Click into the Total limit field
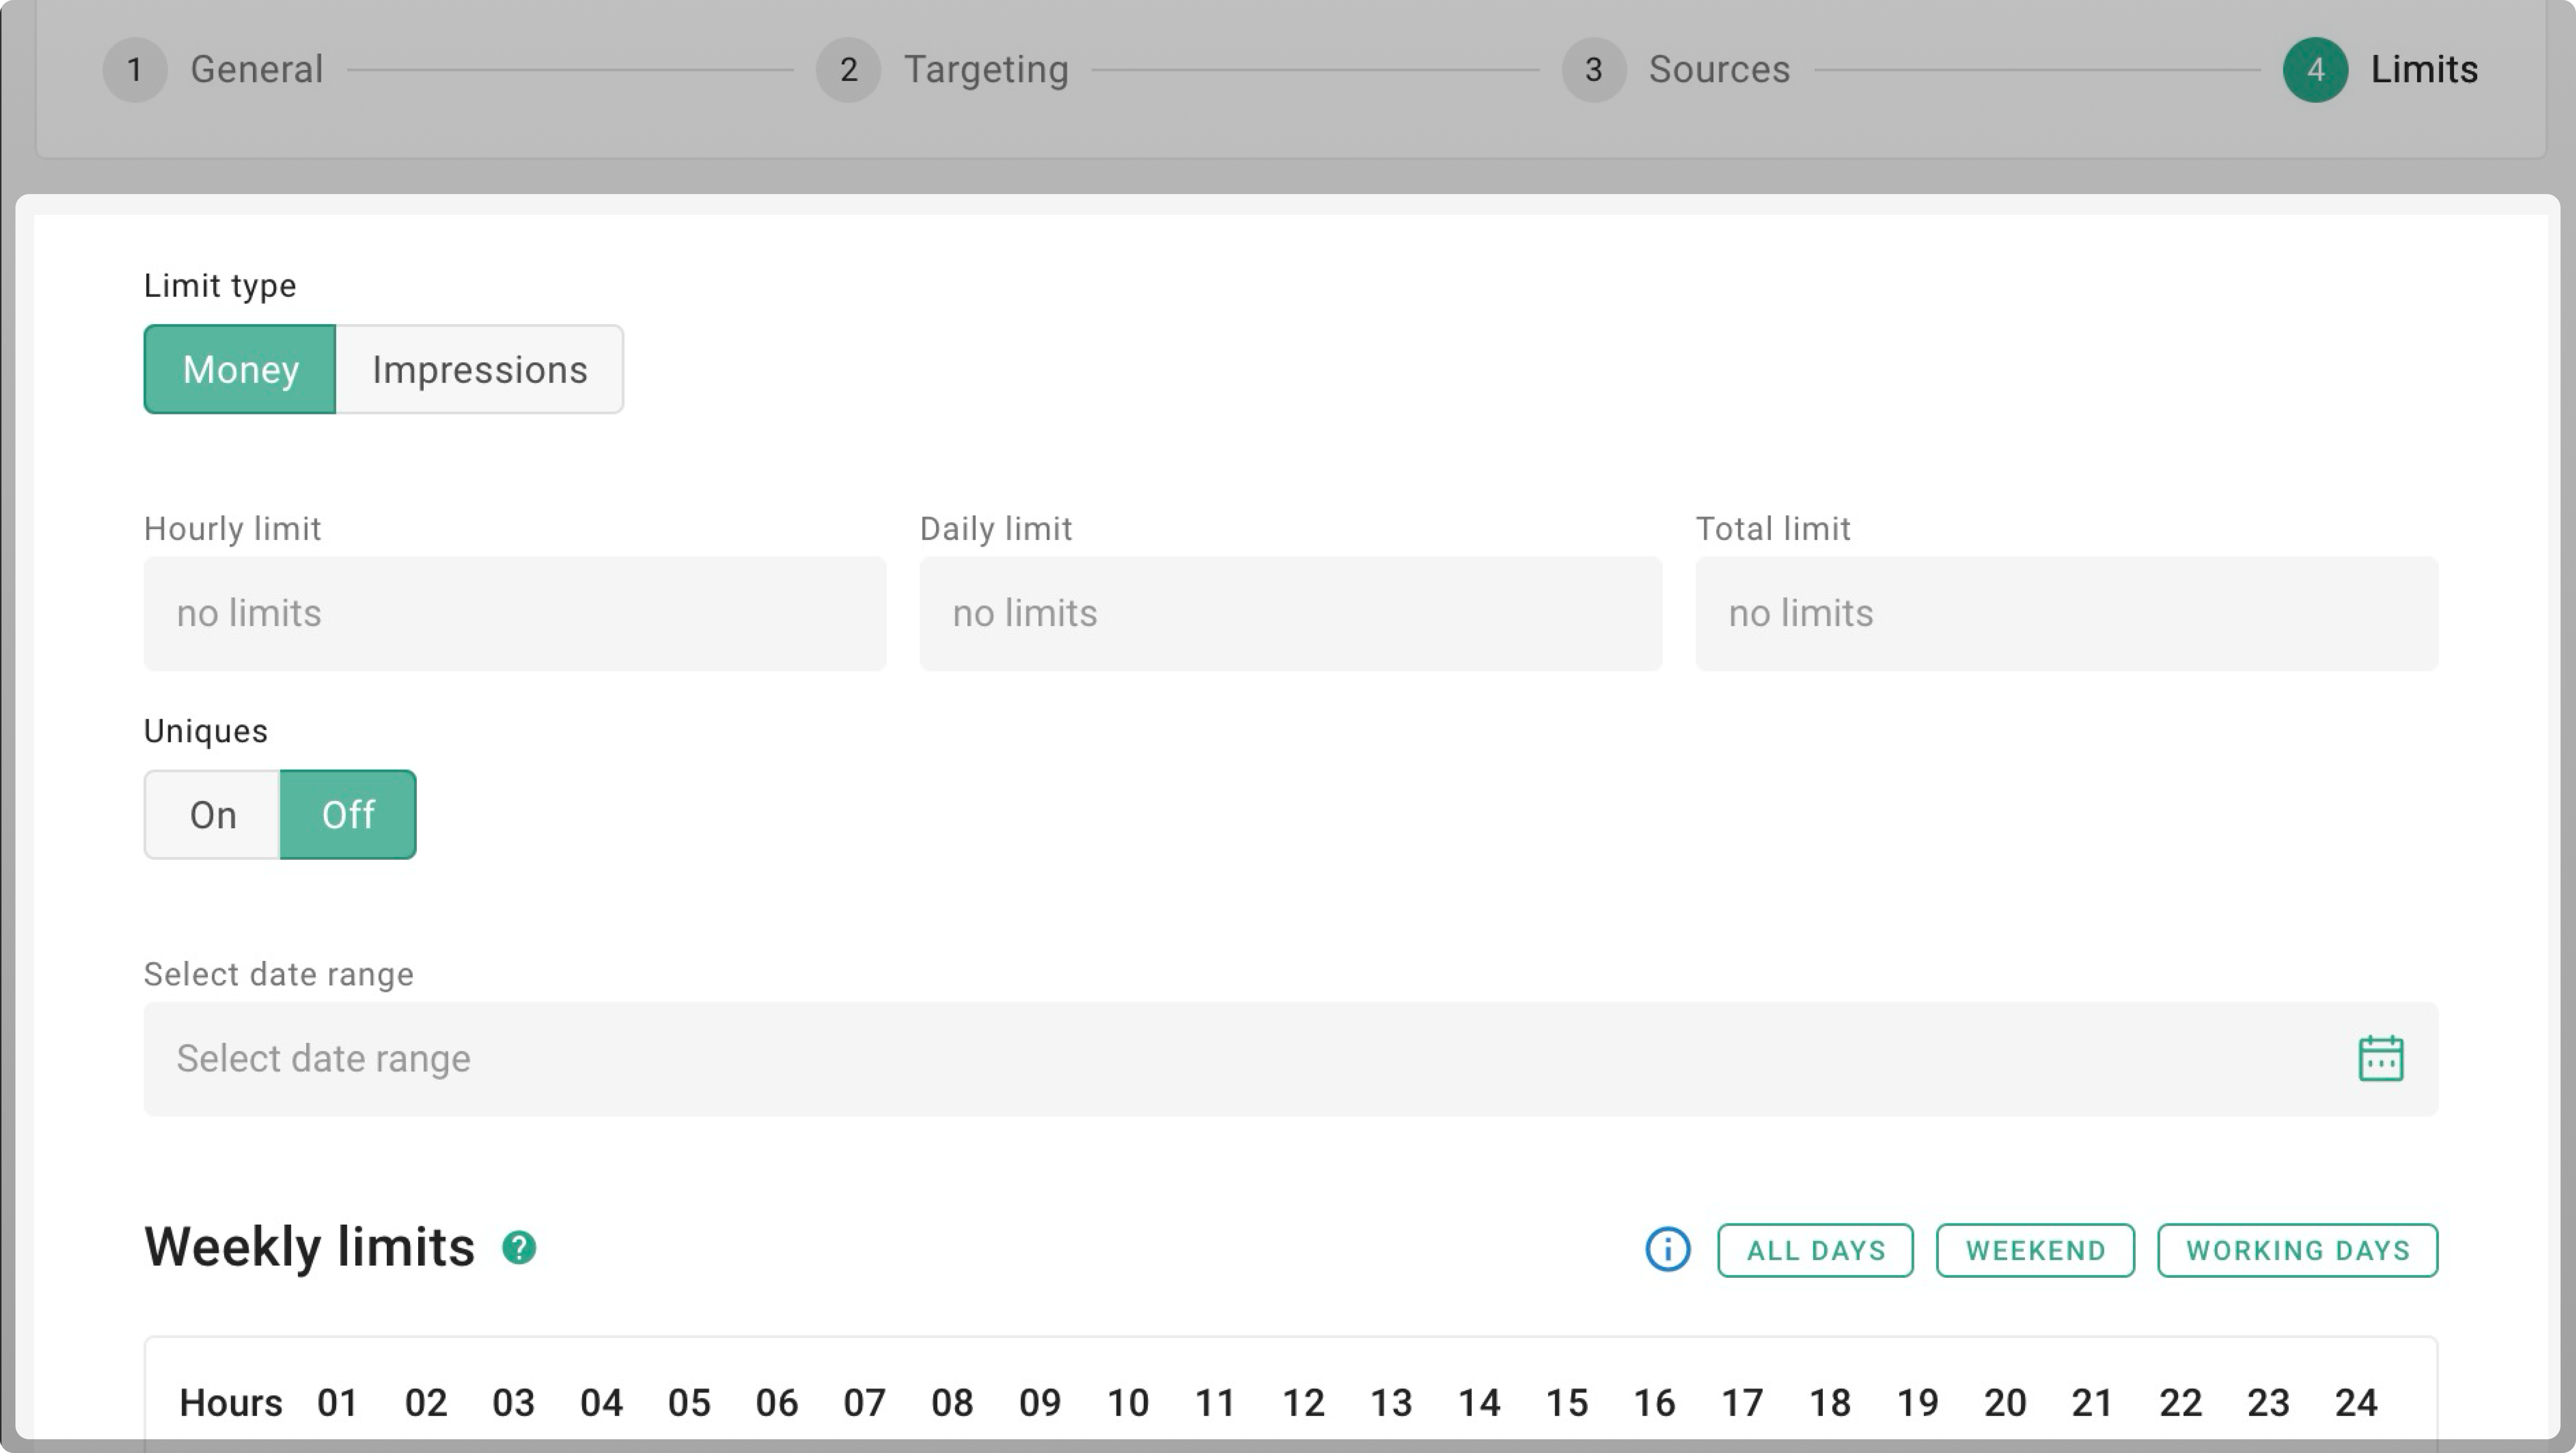The width and height of the screenshot is (2576, 1453). click(x=2066, y=613)
